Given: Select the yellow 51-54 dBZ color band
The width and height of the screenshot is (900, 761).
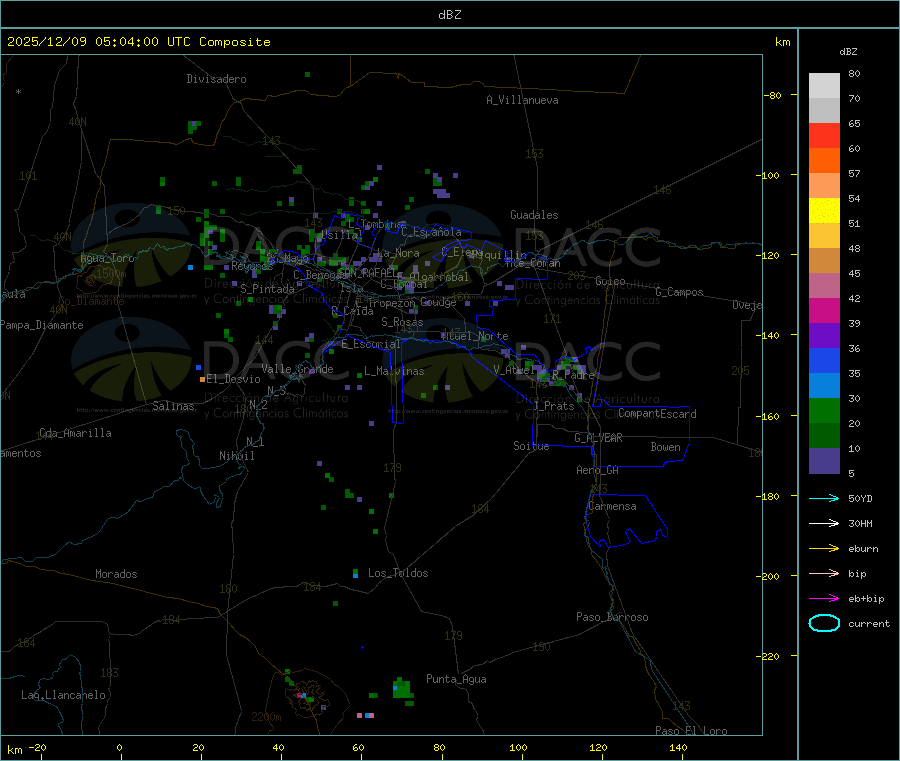Looking at the screenshot, I should 824,211.
